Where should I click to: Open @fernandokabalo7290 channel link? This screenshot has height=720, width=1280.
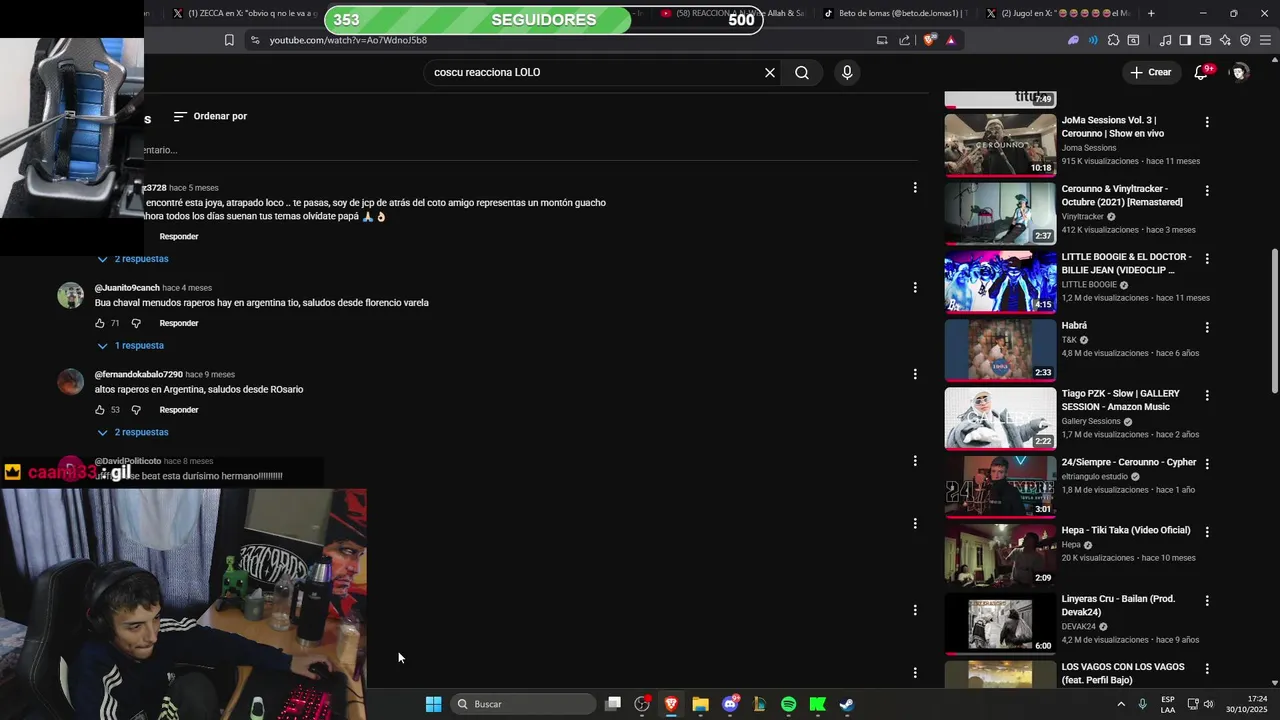point(138,375)
